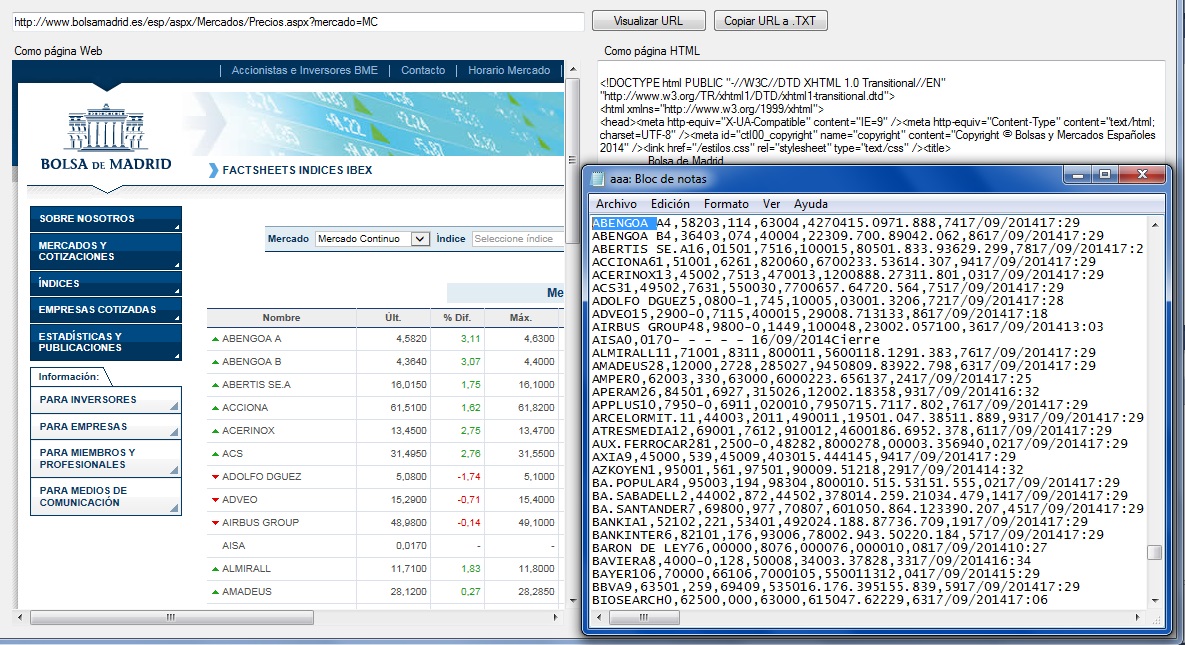Open ABENGOA A in the web table
The width and height of the screenshot is (1185, 645).
[x=252, y=339]
